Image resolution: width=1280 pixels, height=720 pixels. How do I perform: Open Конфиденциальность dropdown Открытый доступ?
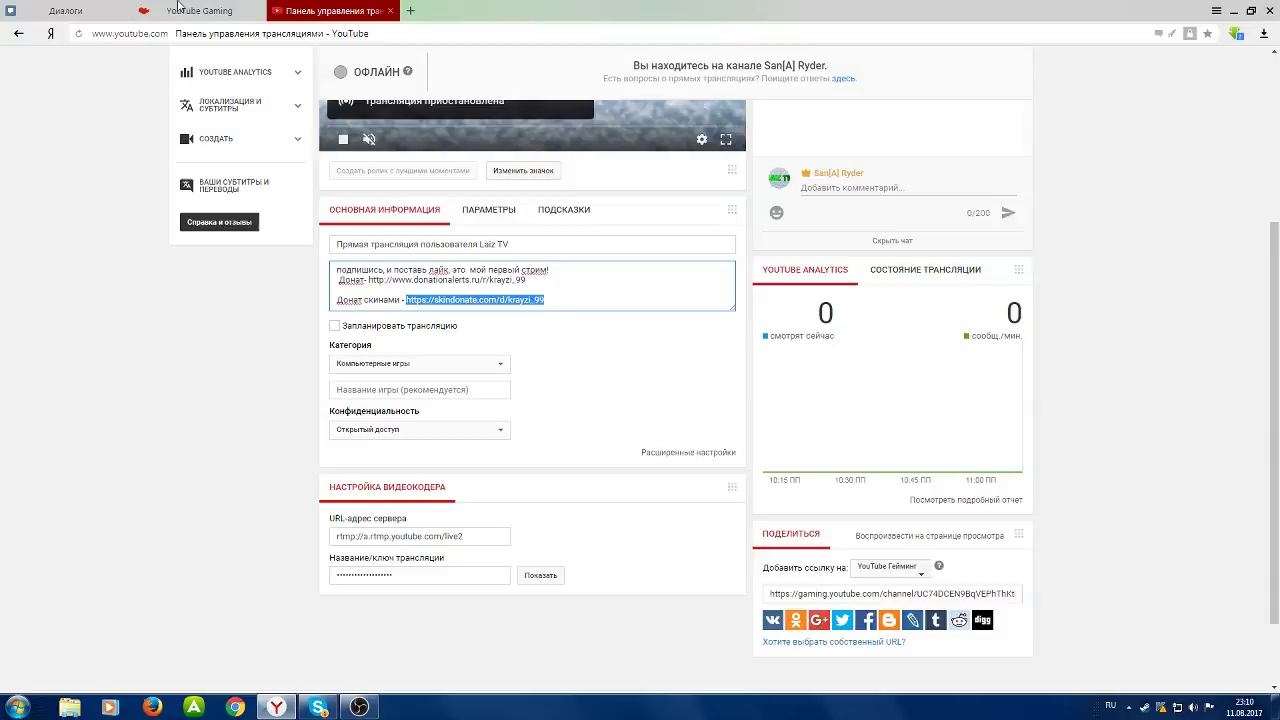coord(420,429)
